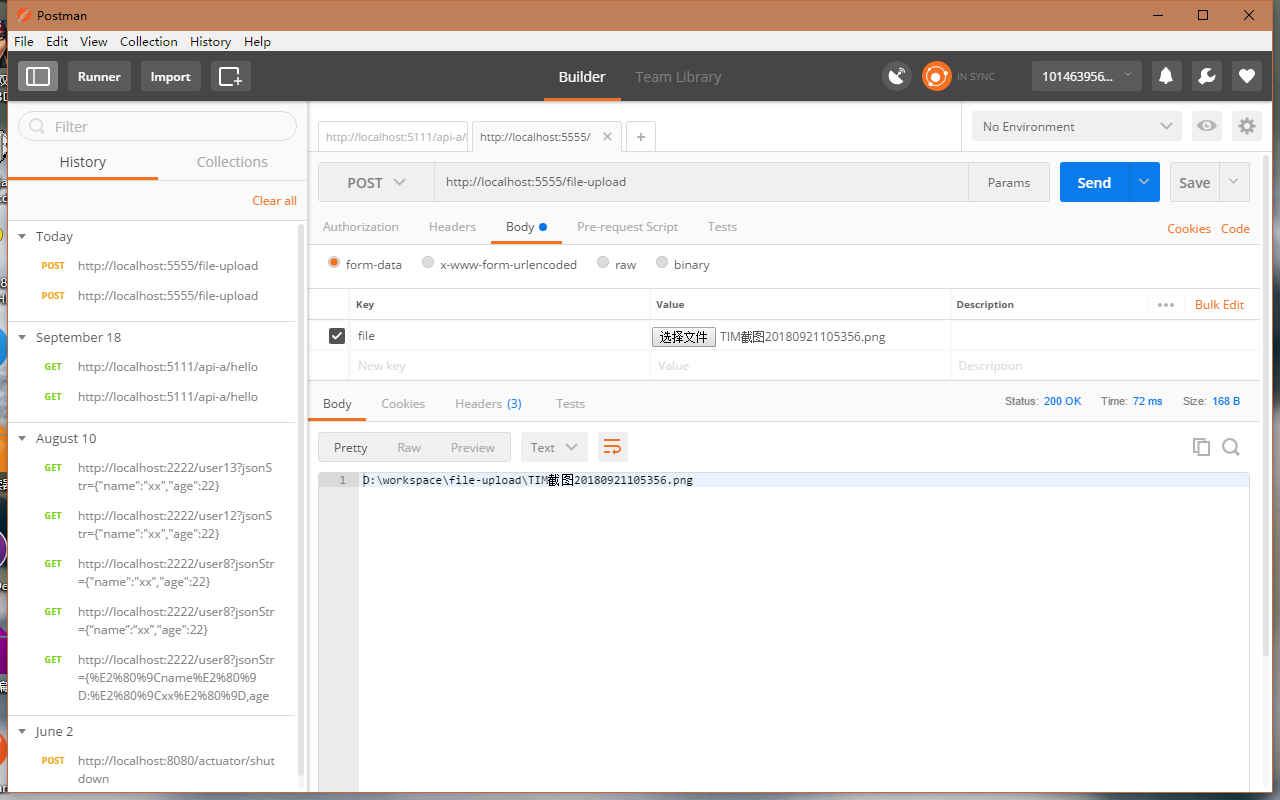Uncheck the file key row checkbox
This screenshot has height=800, width=1280.
(337, 336)
